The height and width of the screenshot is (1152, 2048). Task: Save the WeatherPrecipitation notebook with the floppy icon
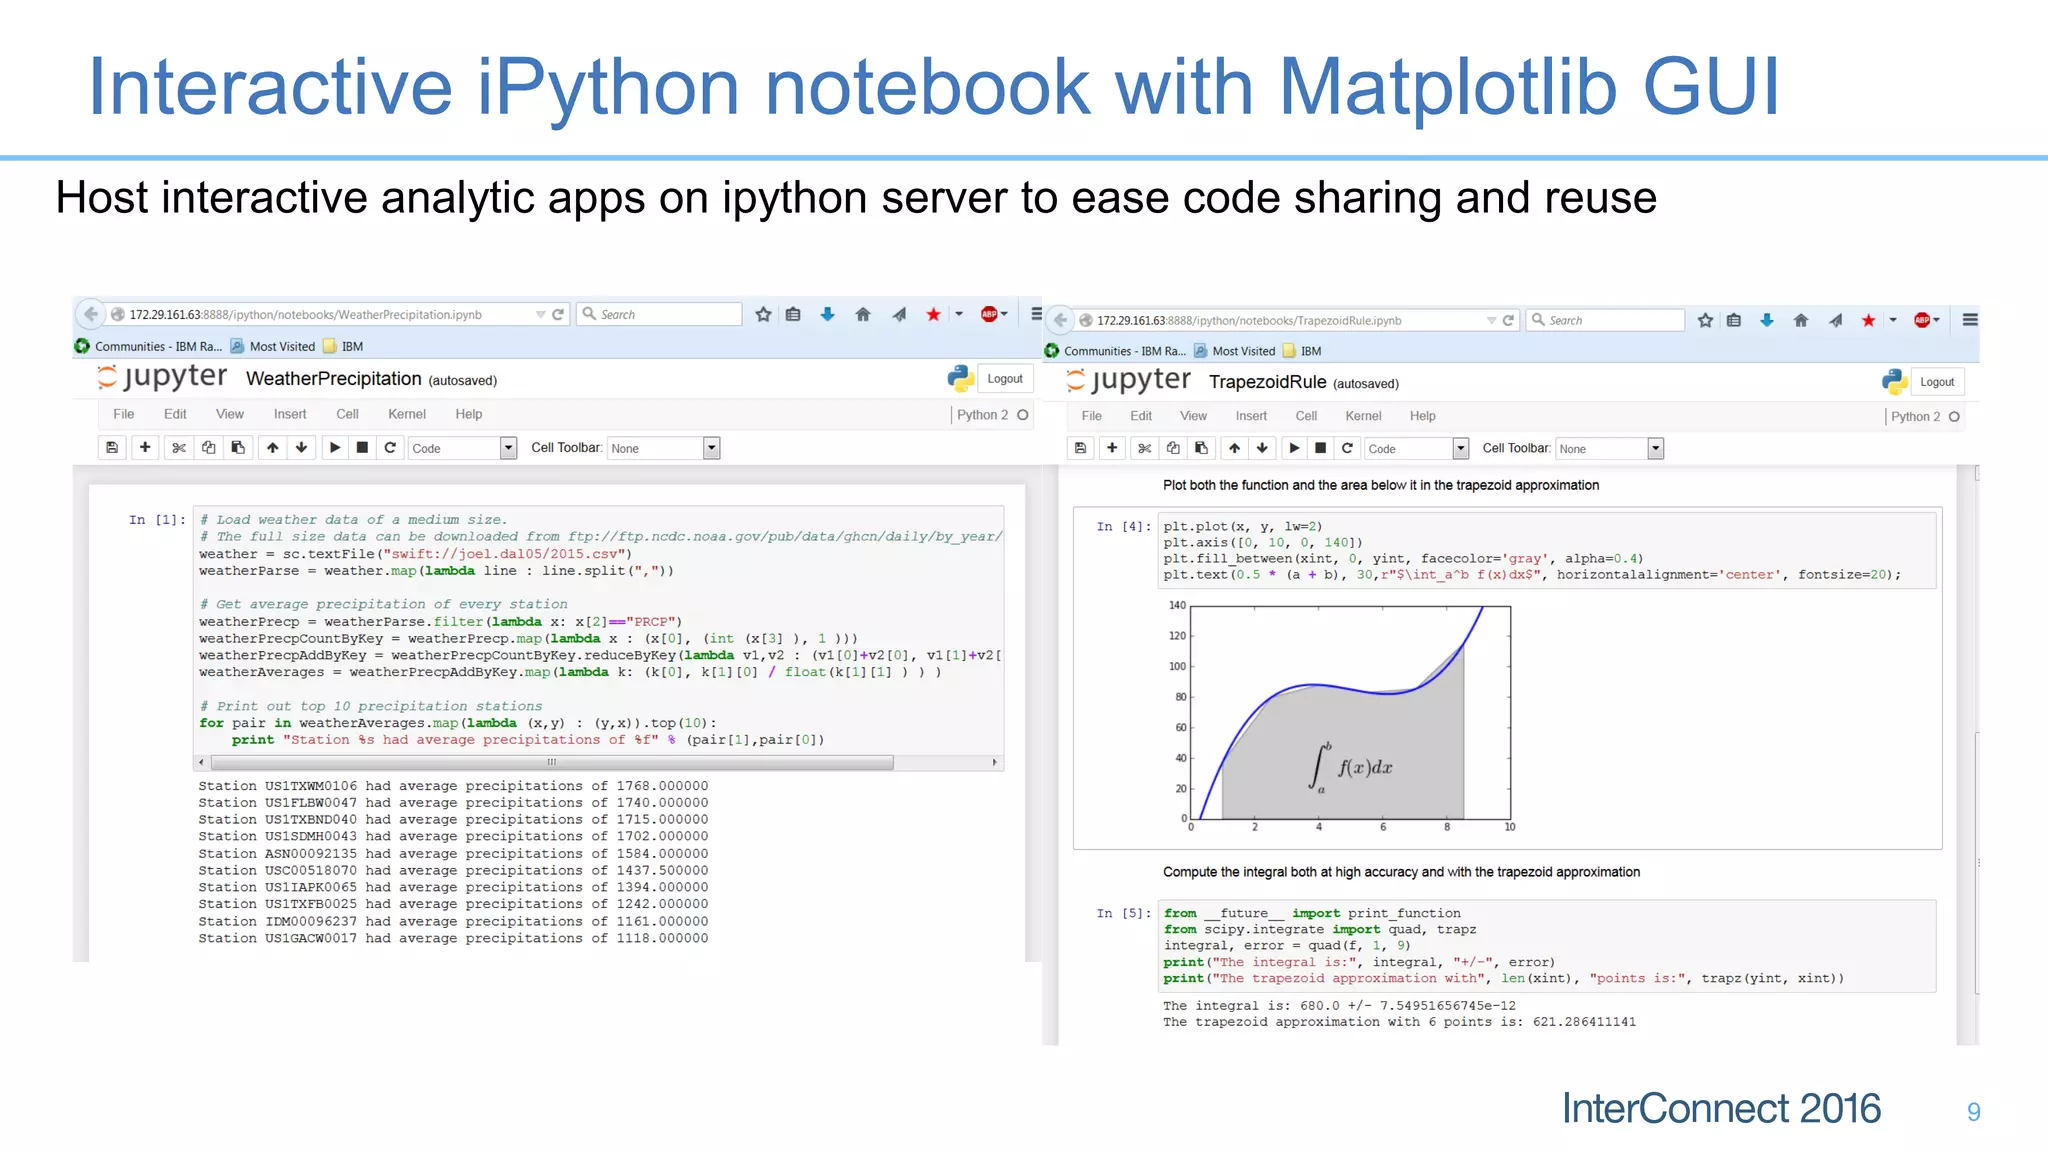(x=112, y=448)
